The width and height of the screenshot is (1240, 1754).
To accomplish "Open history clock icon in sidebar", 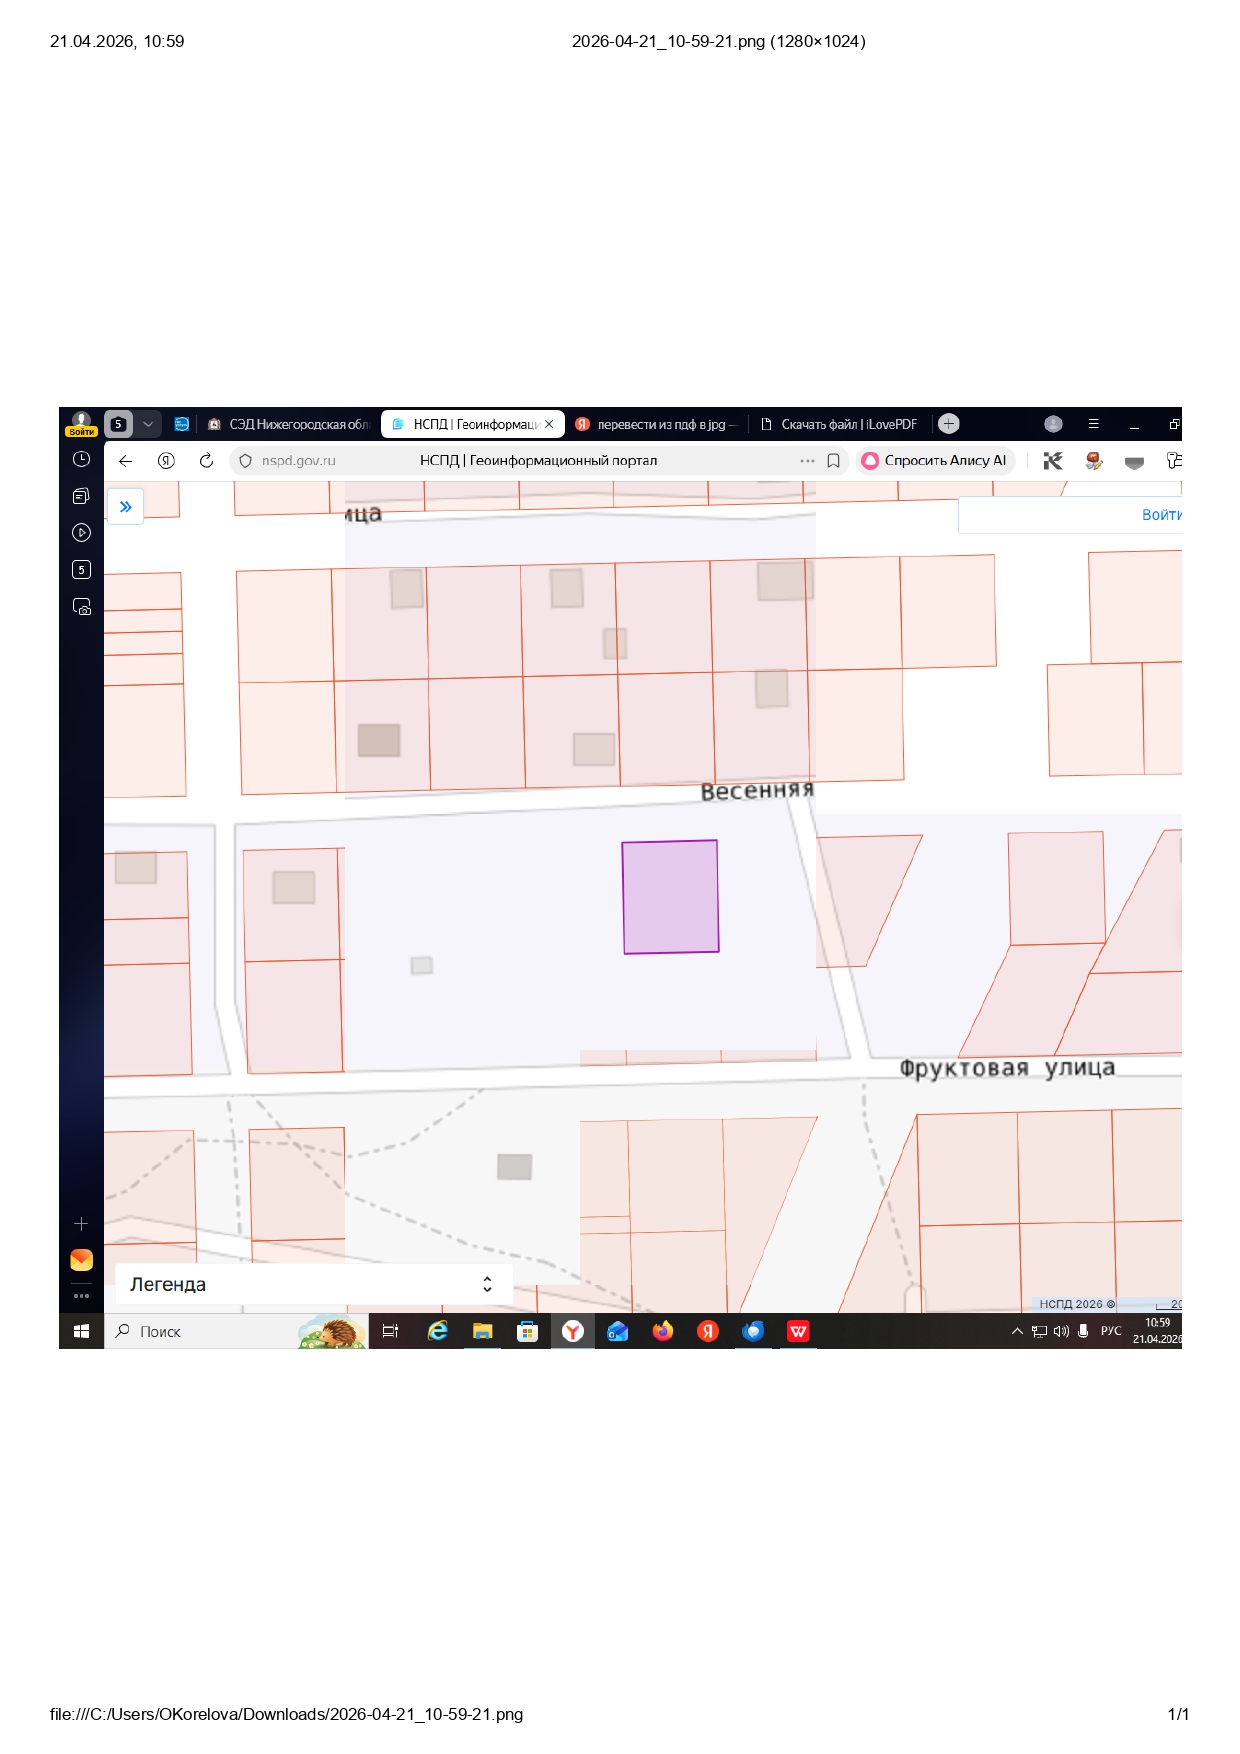I will point(82,459).
